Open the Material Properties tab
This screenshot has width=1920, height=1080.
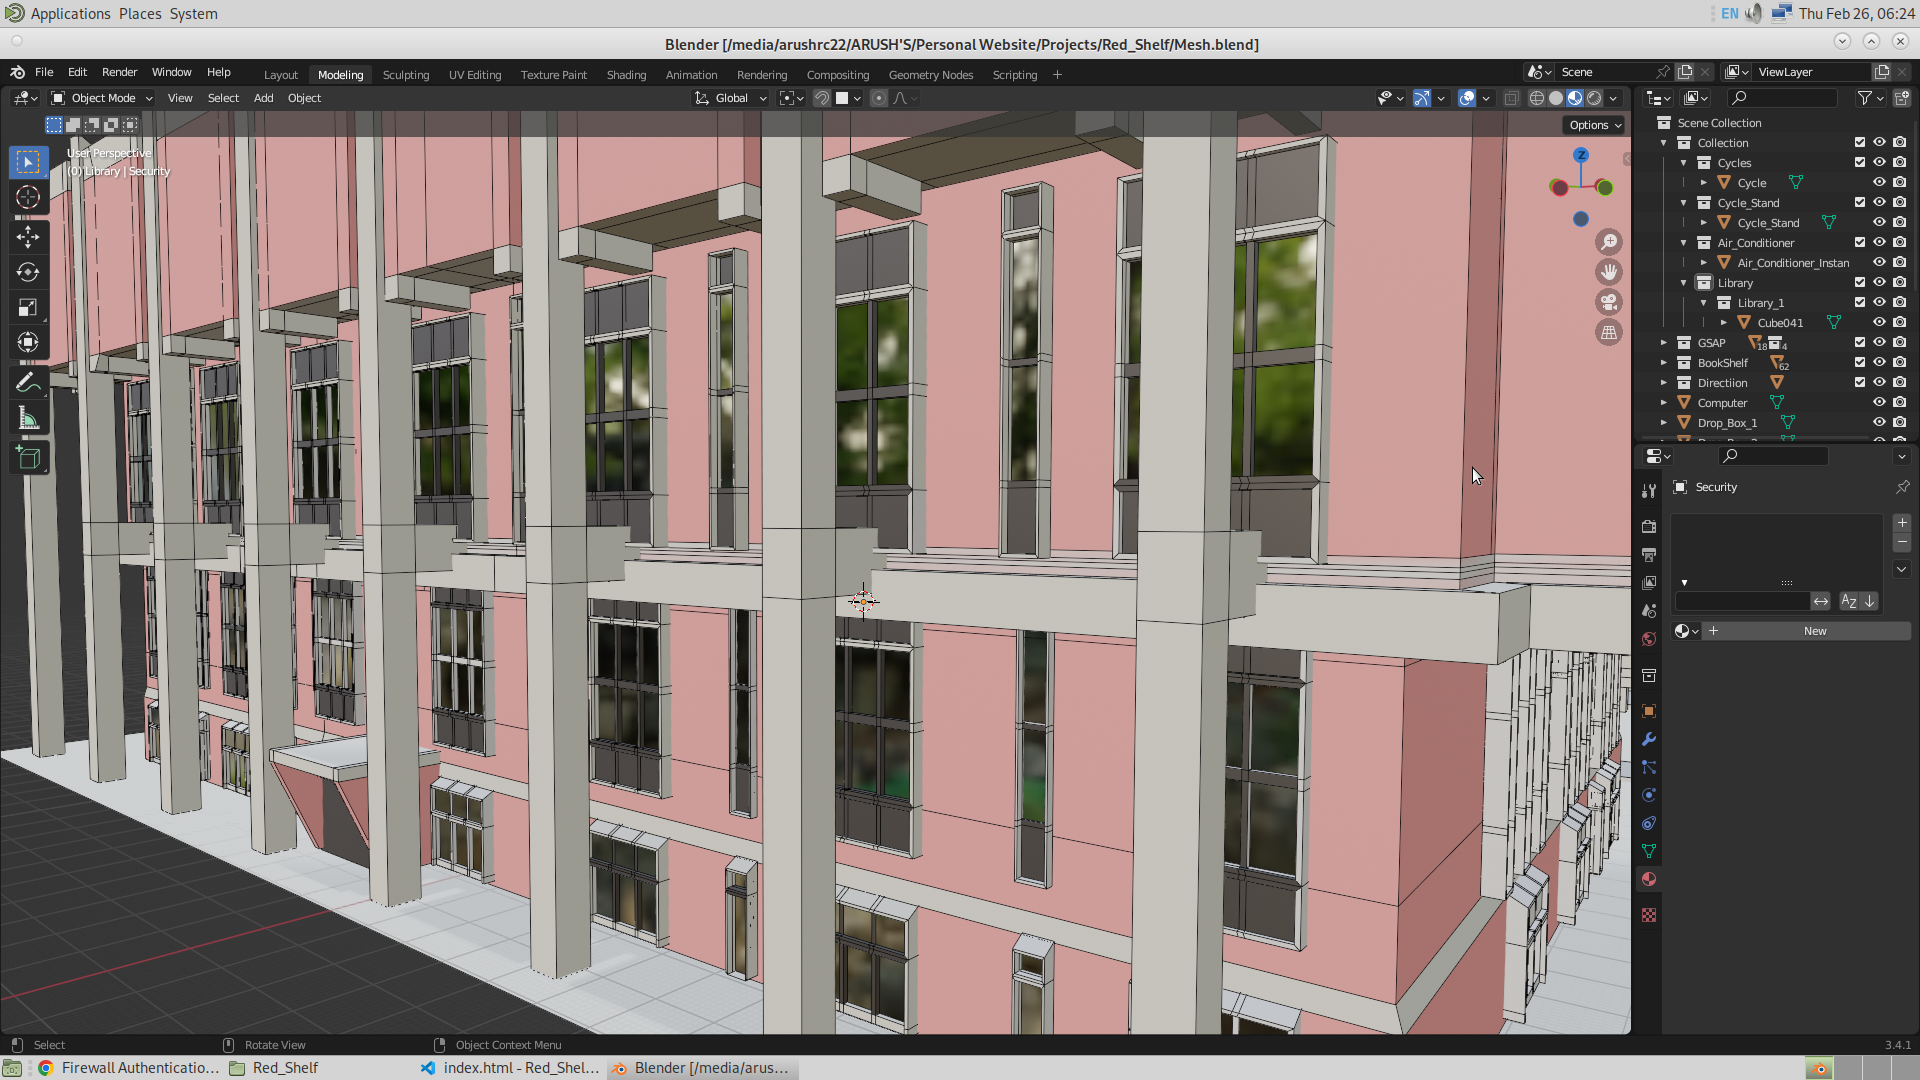click(1649, 879)
